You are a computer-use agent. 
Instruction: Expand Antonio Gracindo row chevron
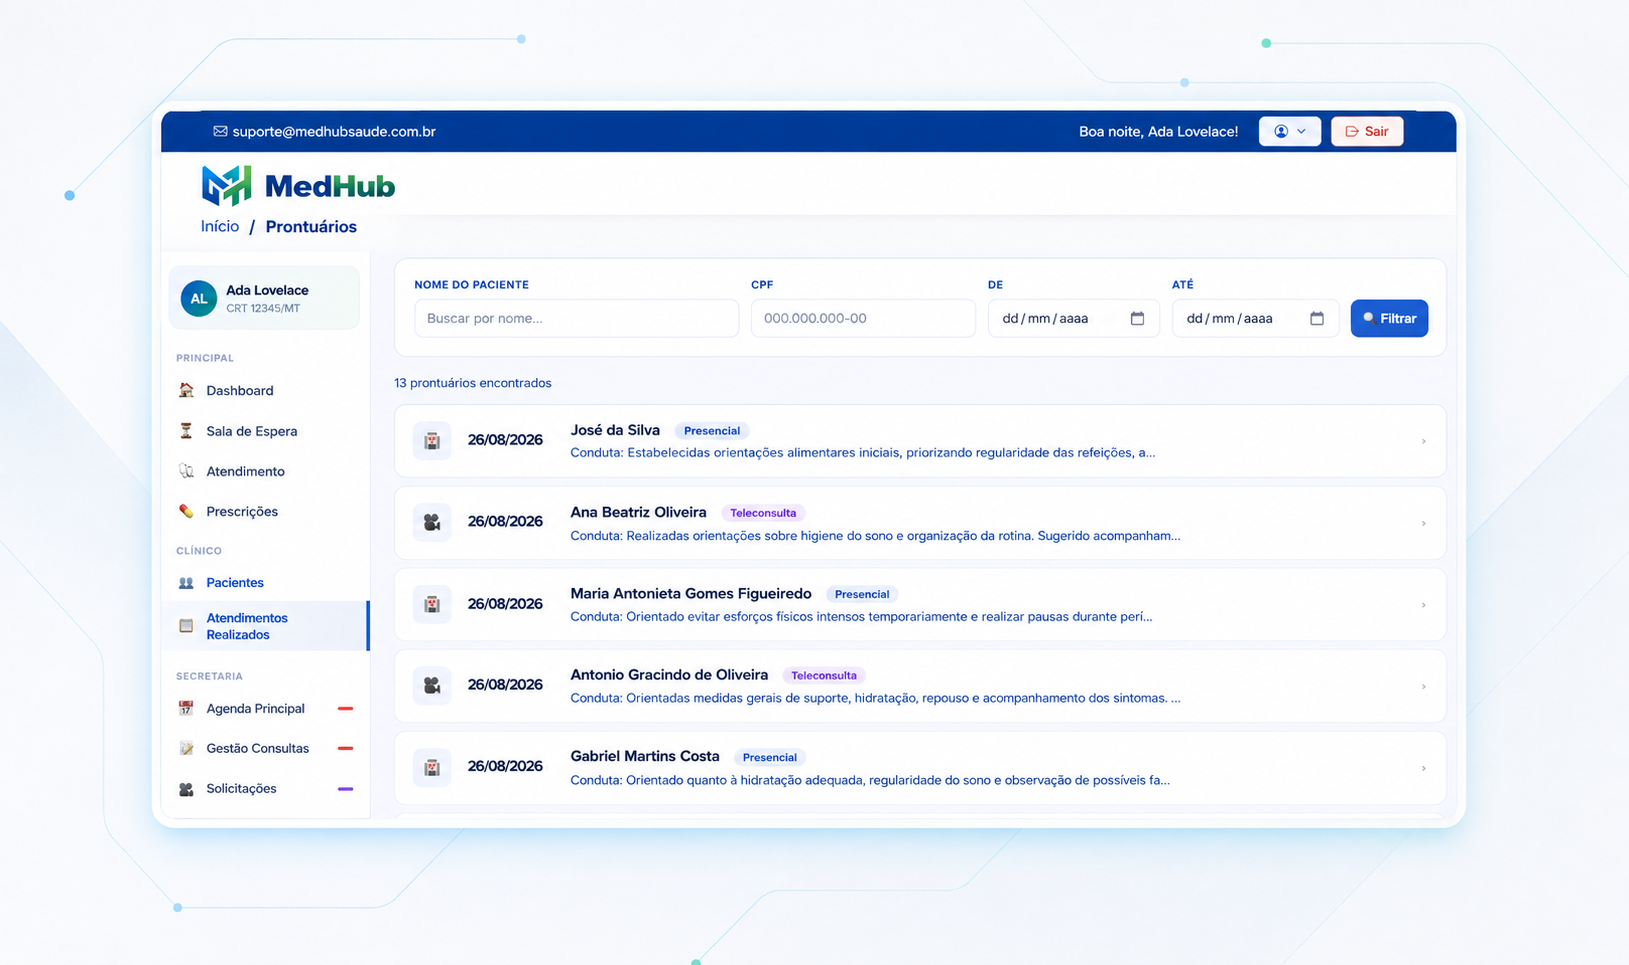(1423, 686)
